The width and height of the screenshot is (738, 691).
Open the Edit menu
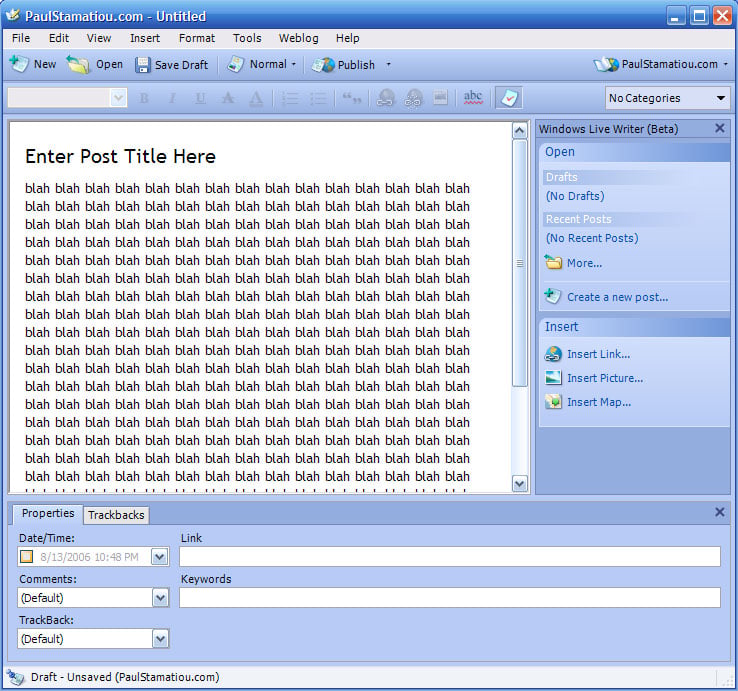coord(59,38)
